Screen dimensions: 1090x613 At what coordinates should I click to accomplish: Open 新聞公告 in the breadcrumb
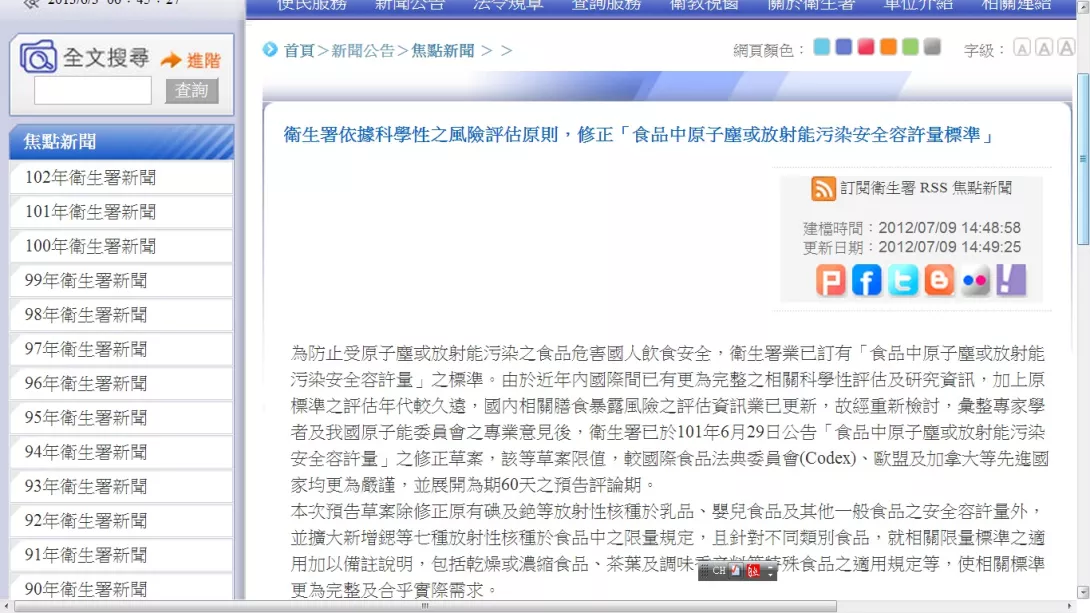(363, 51)
